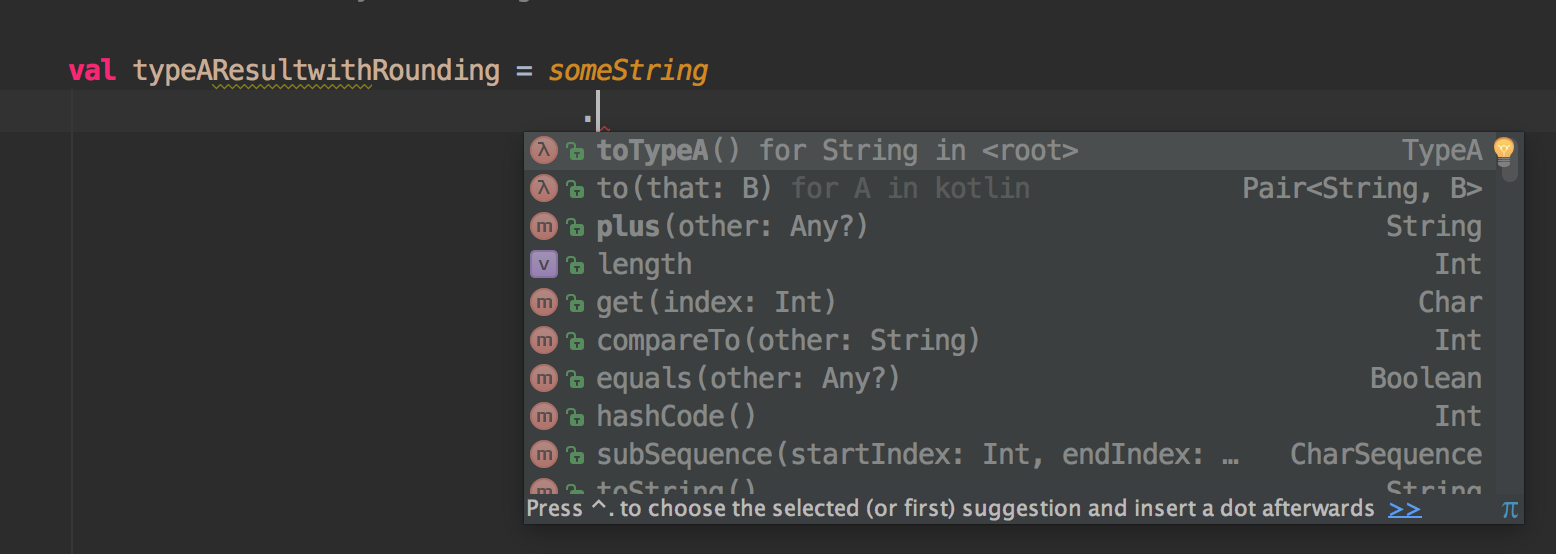Image resolution: width=1556 pixels, height=554 pixels.
Task: Click the green lock icon beside equals
Action: [x=575, y=379]
